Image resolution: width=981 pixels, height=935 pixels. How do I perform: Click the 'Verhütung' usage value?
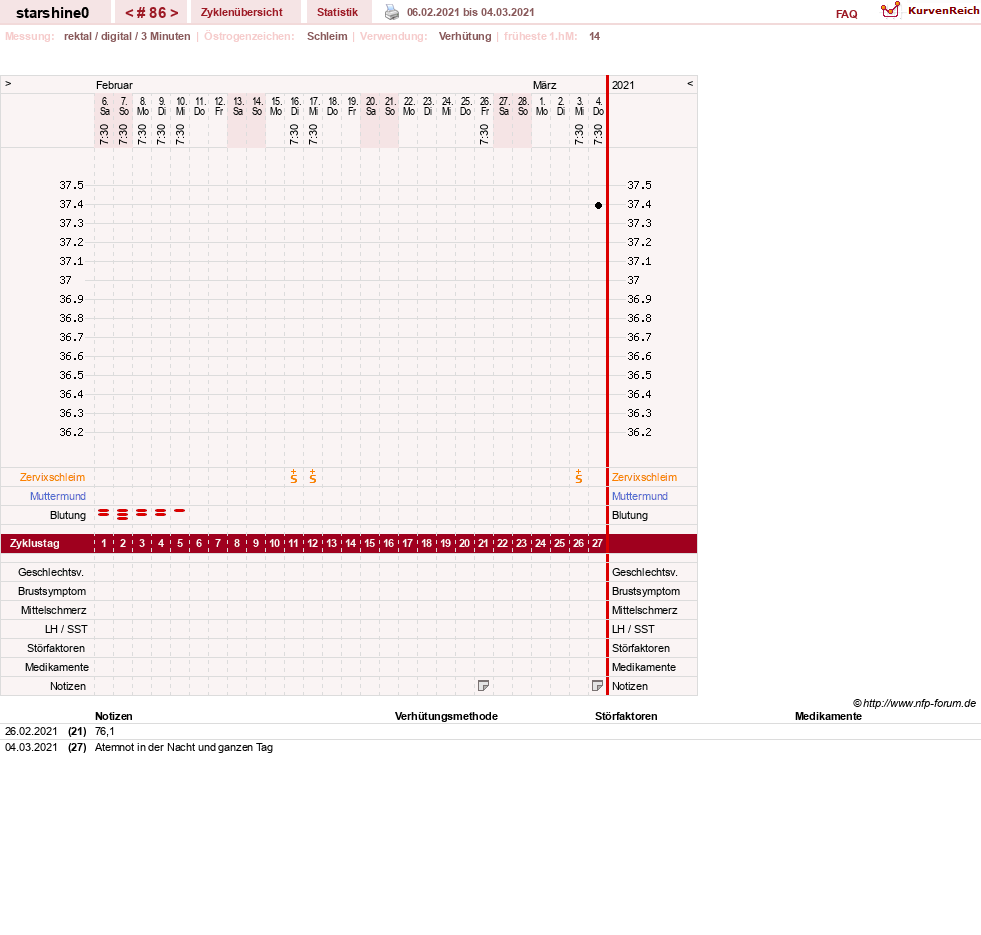coord(465,36)
